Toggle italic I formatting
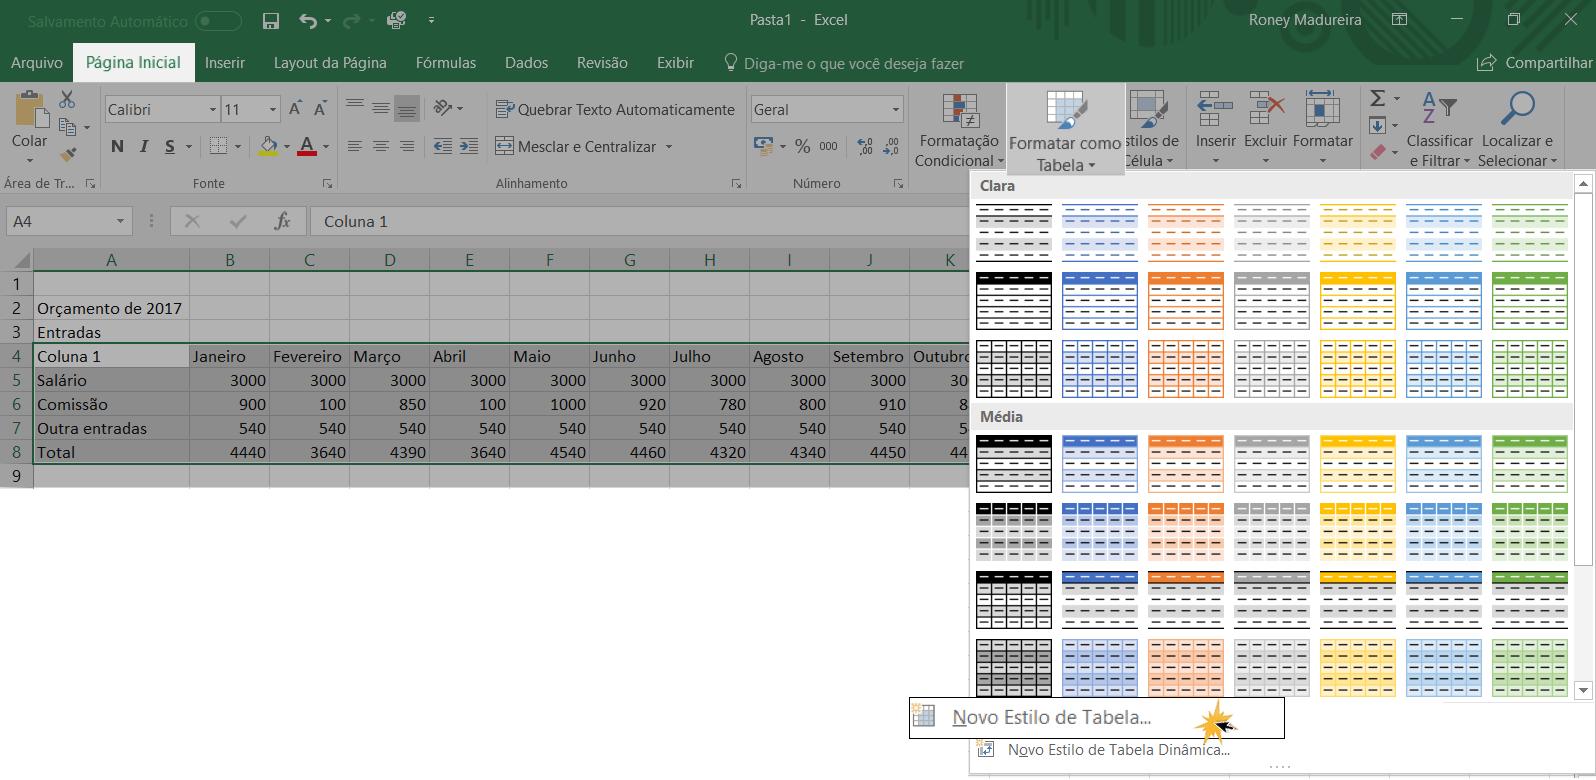This screenshot has width=1596, height=780. click(144, 146)
